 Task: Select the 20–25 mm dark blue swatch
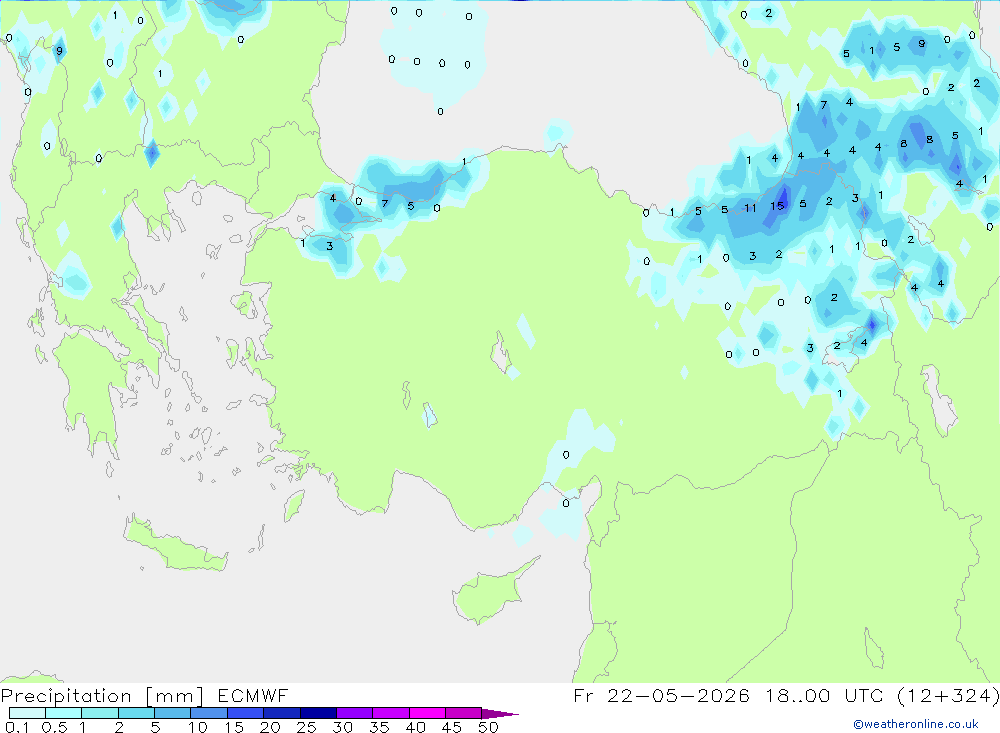[282, 713]
